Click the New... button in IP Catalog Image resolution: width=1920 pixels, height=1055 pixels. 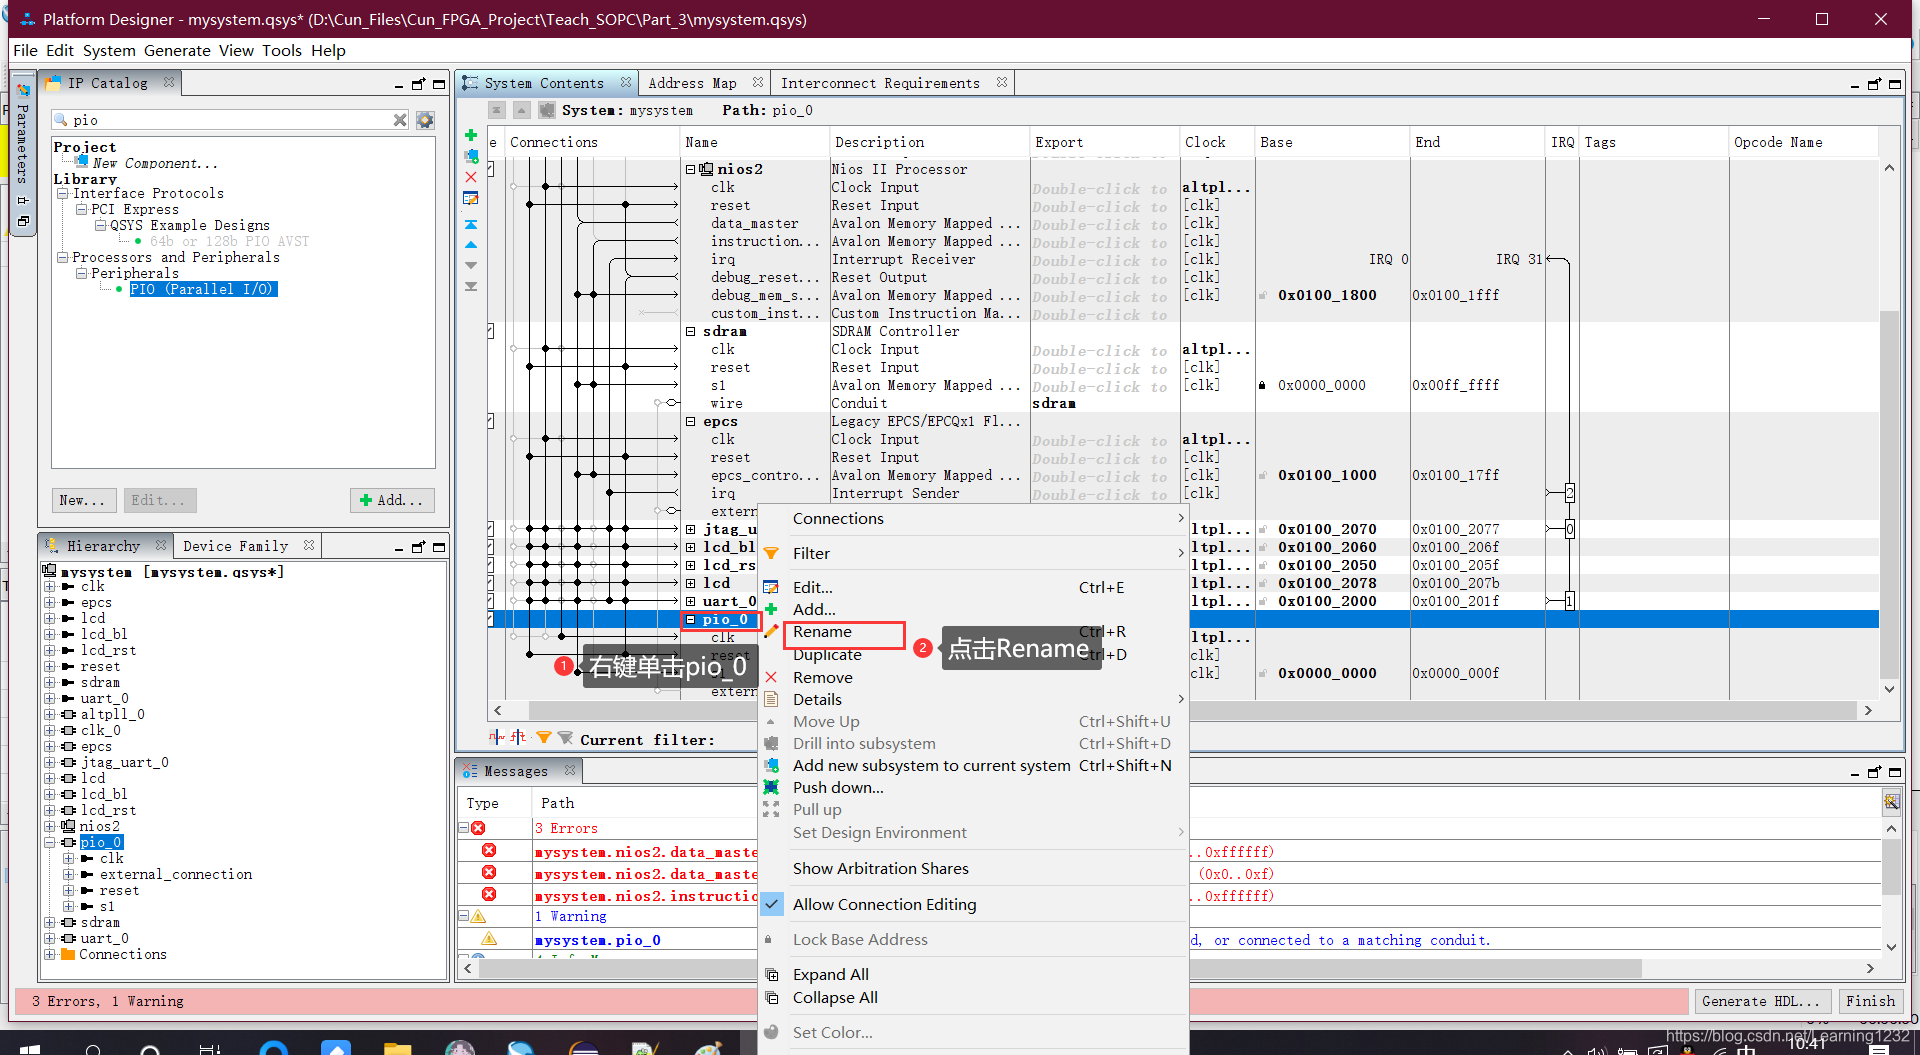click(83, 500)
